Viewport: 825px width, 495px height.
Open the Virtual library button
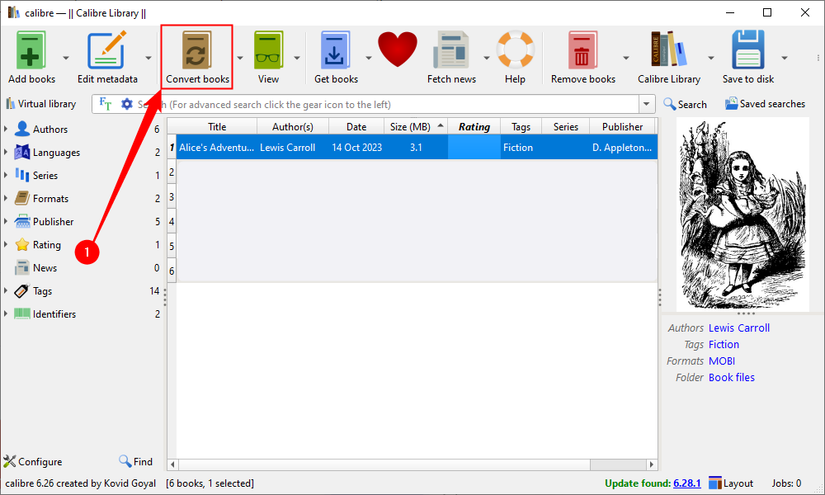click(x=41, y=104)
